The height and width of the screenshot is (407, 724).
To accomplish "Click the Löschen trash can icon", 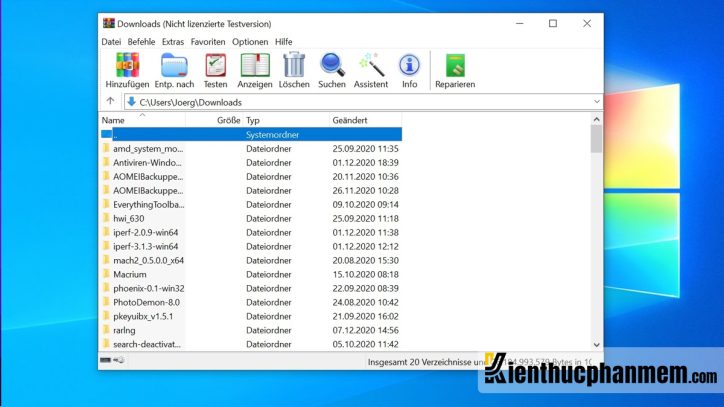I will coord(294,64).
